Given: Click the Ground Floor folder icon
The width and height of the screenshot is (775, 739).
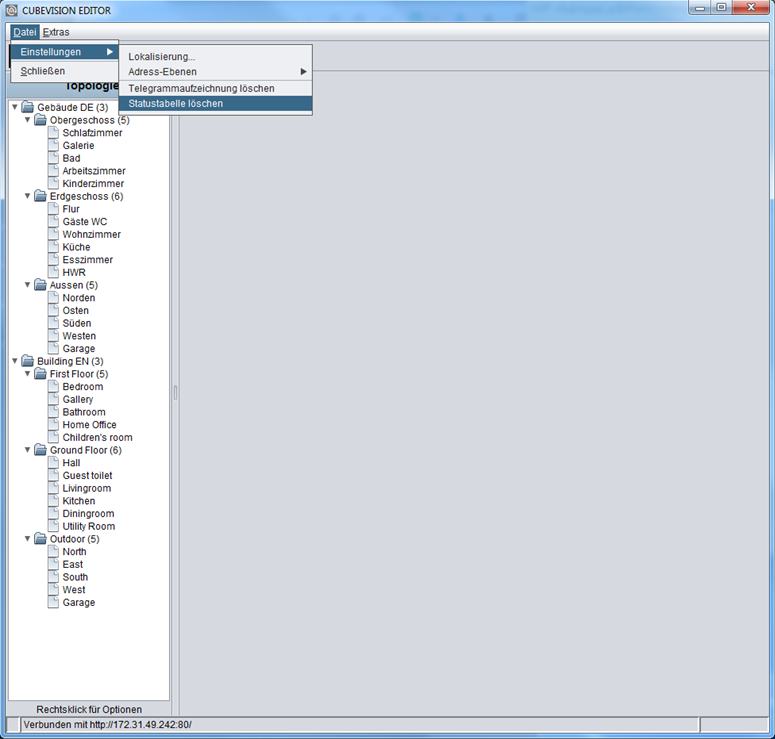Looking at the screenshot, I should [x=40, y=450].
